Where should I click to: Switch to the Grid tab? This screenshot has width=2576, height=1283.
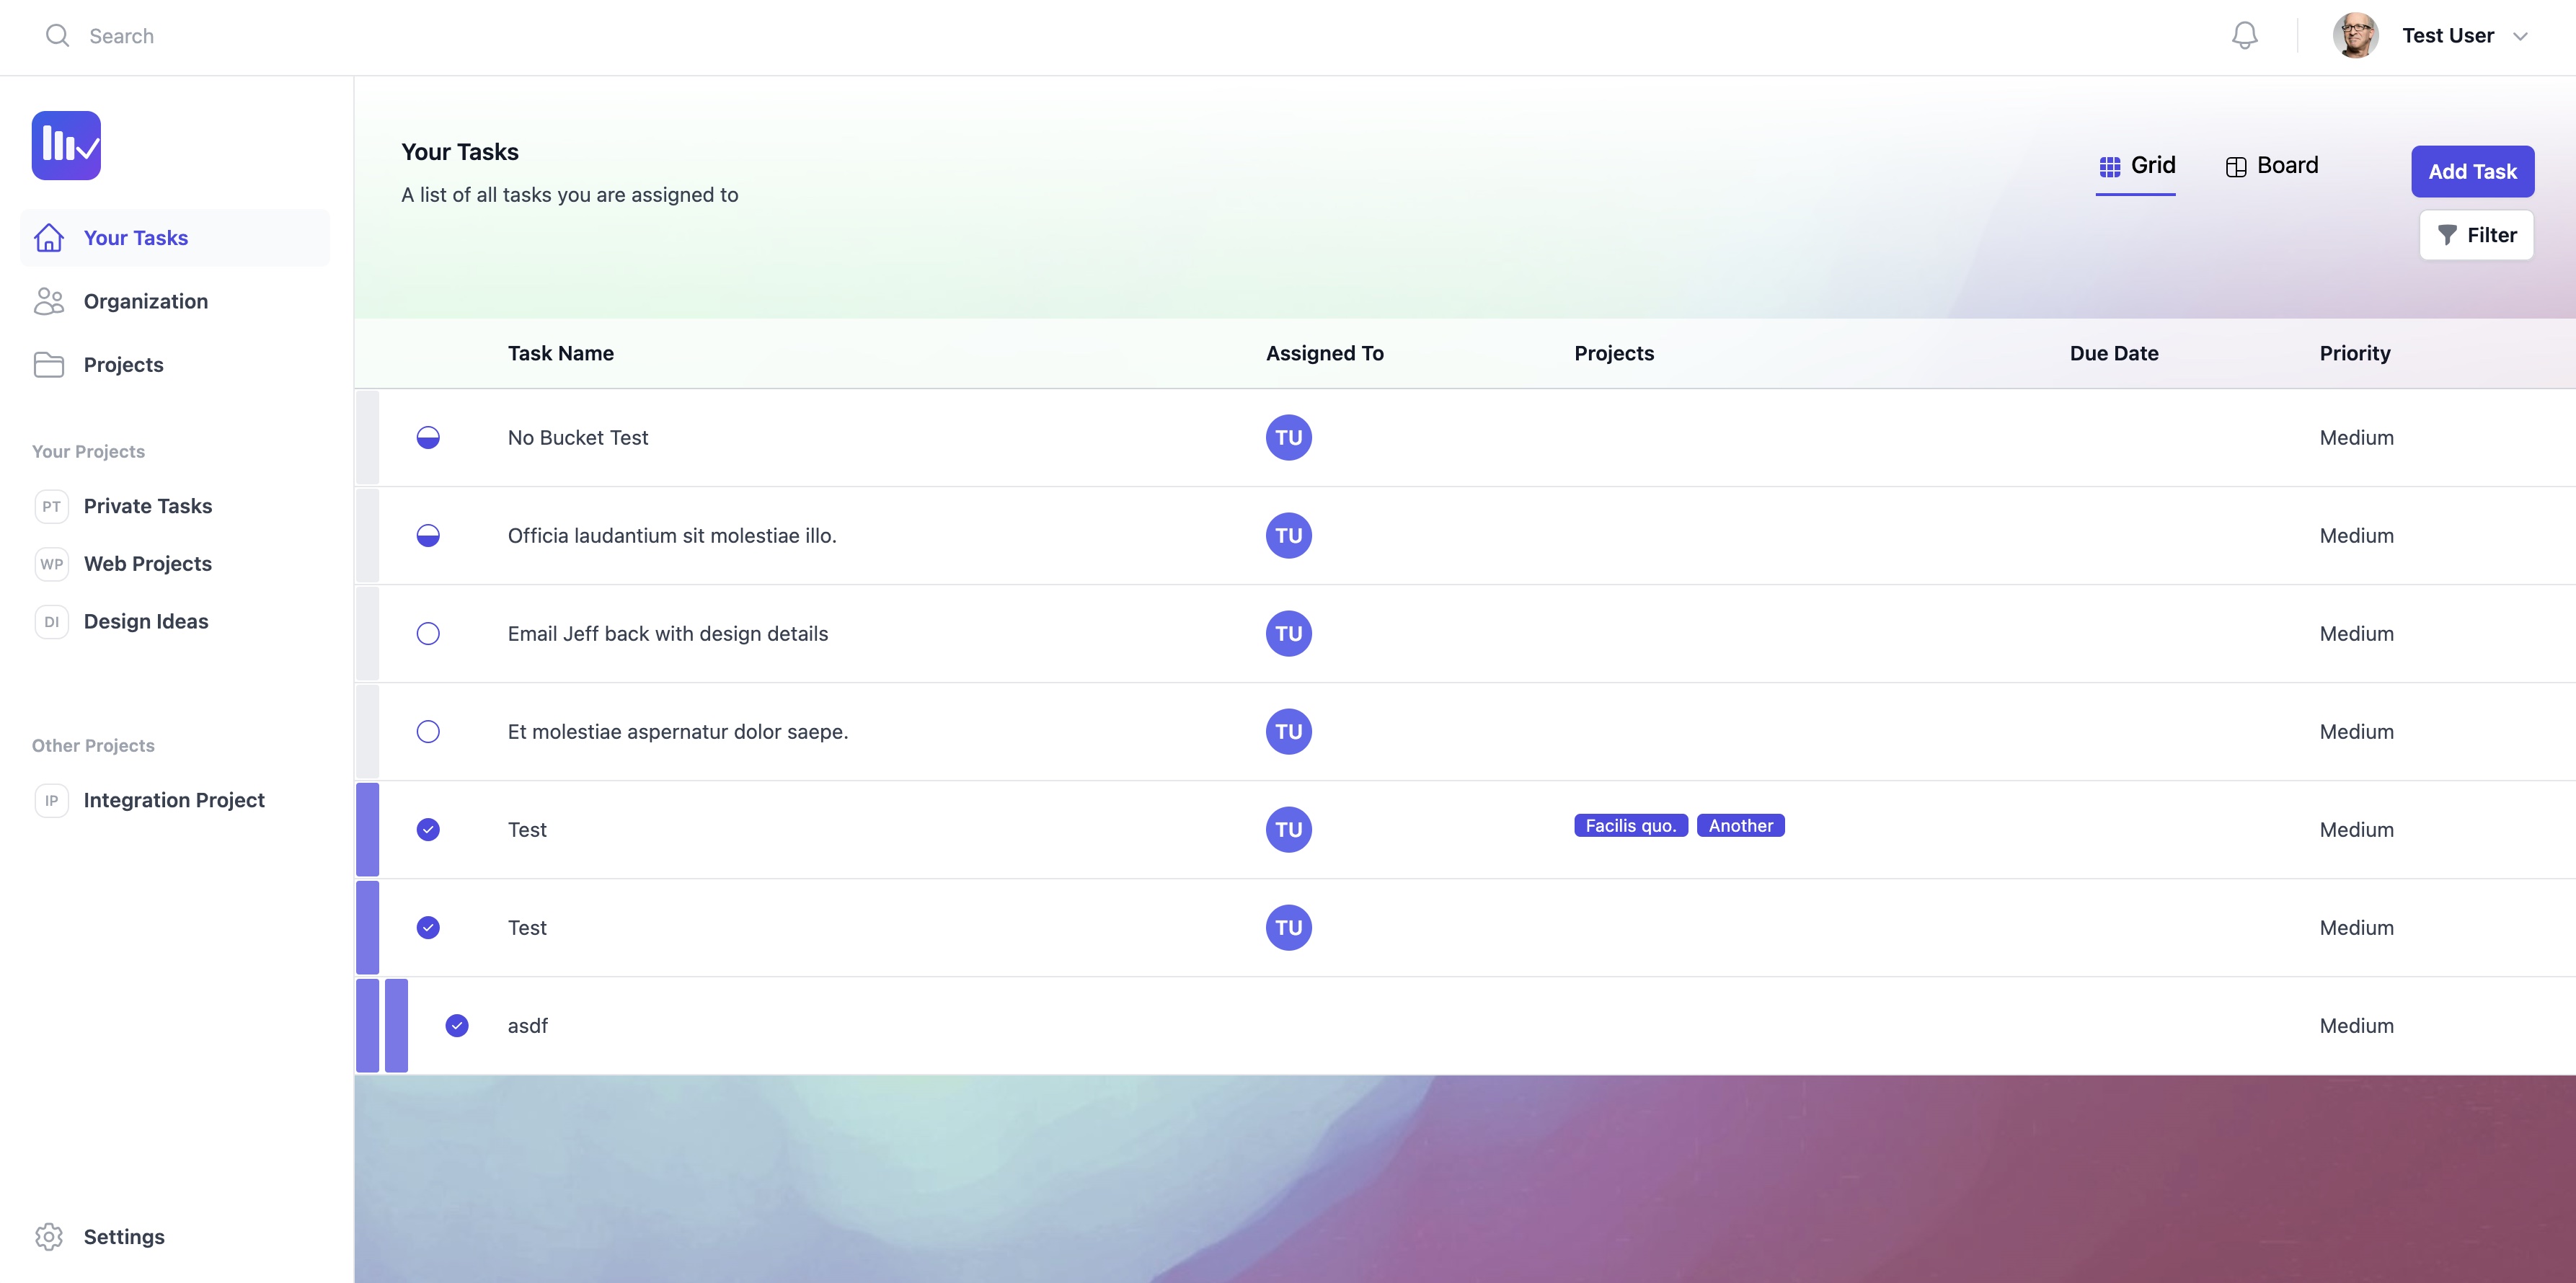click(x=2136, y=167)
